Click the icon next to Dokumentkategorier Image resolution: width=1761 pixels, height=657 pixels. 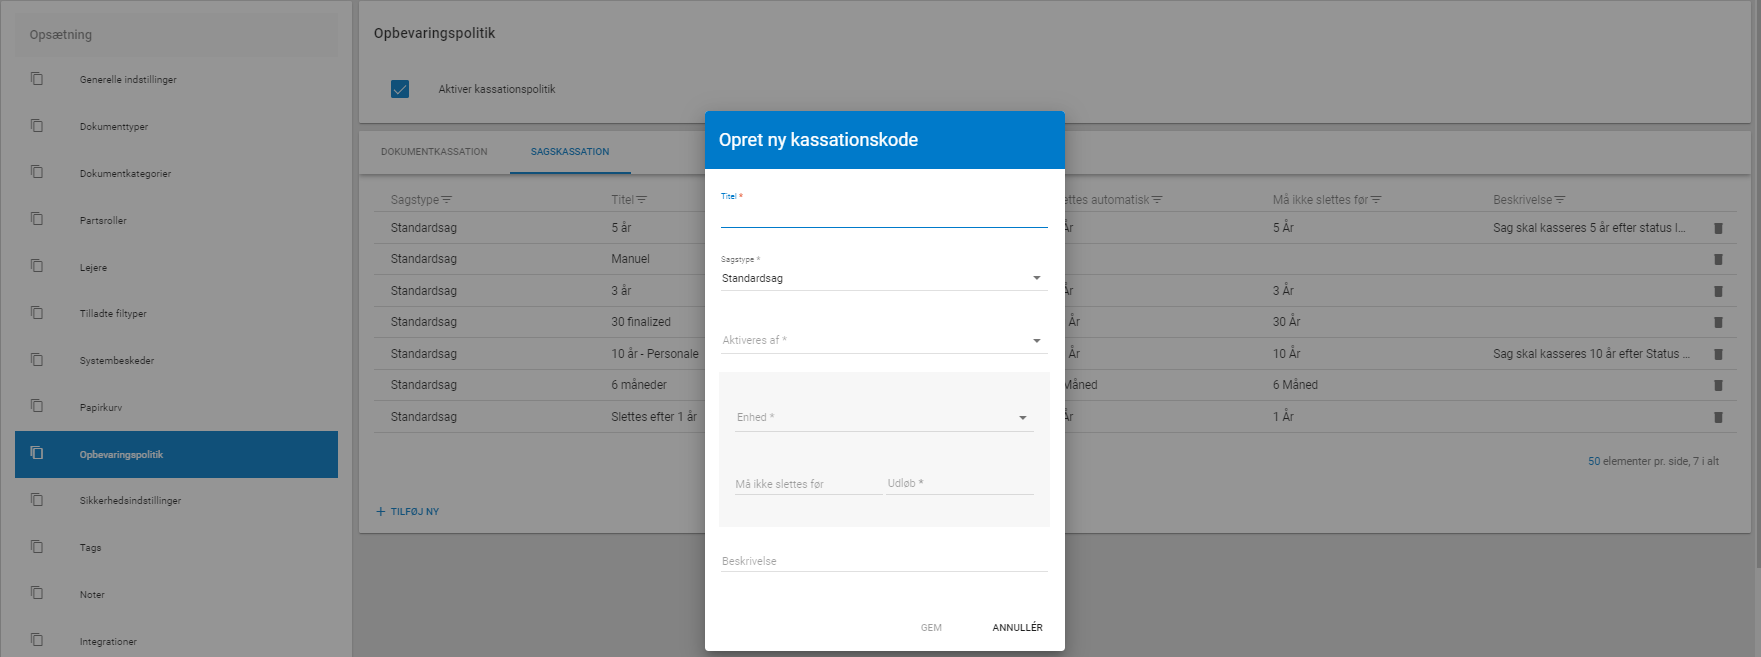click(x=37, y=172)
